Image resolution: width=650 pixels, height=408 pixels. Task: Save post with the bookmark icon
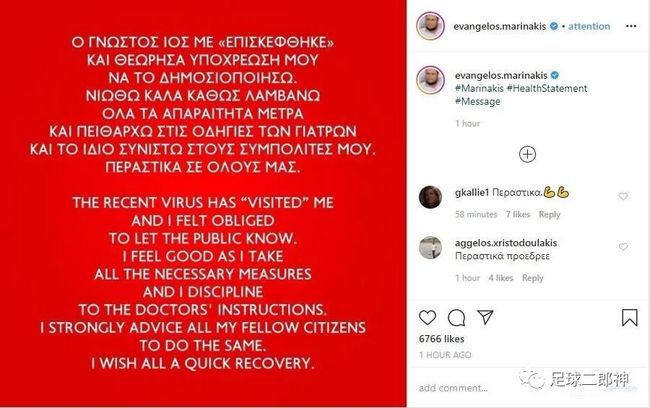(x=629, y=318)
